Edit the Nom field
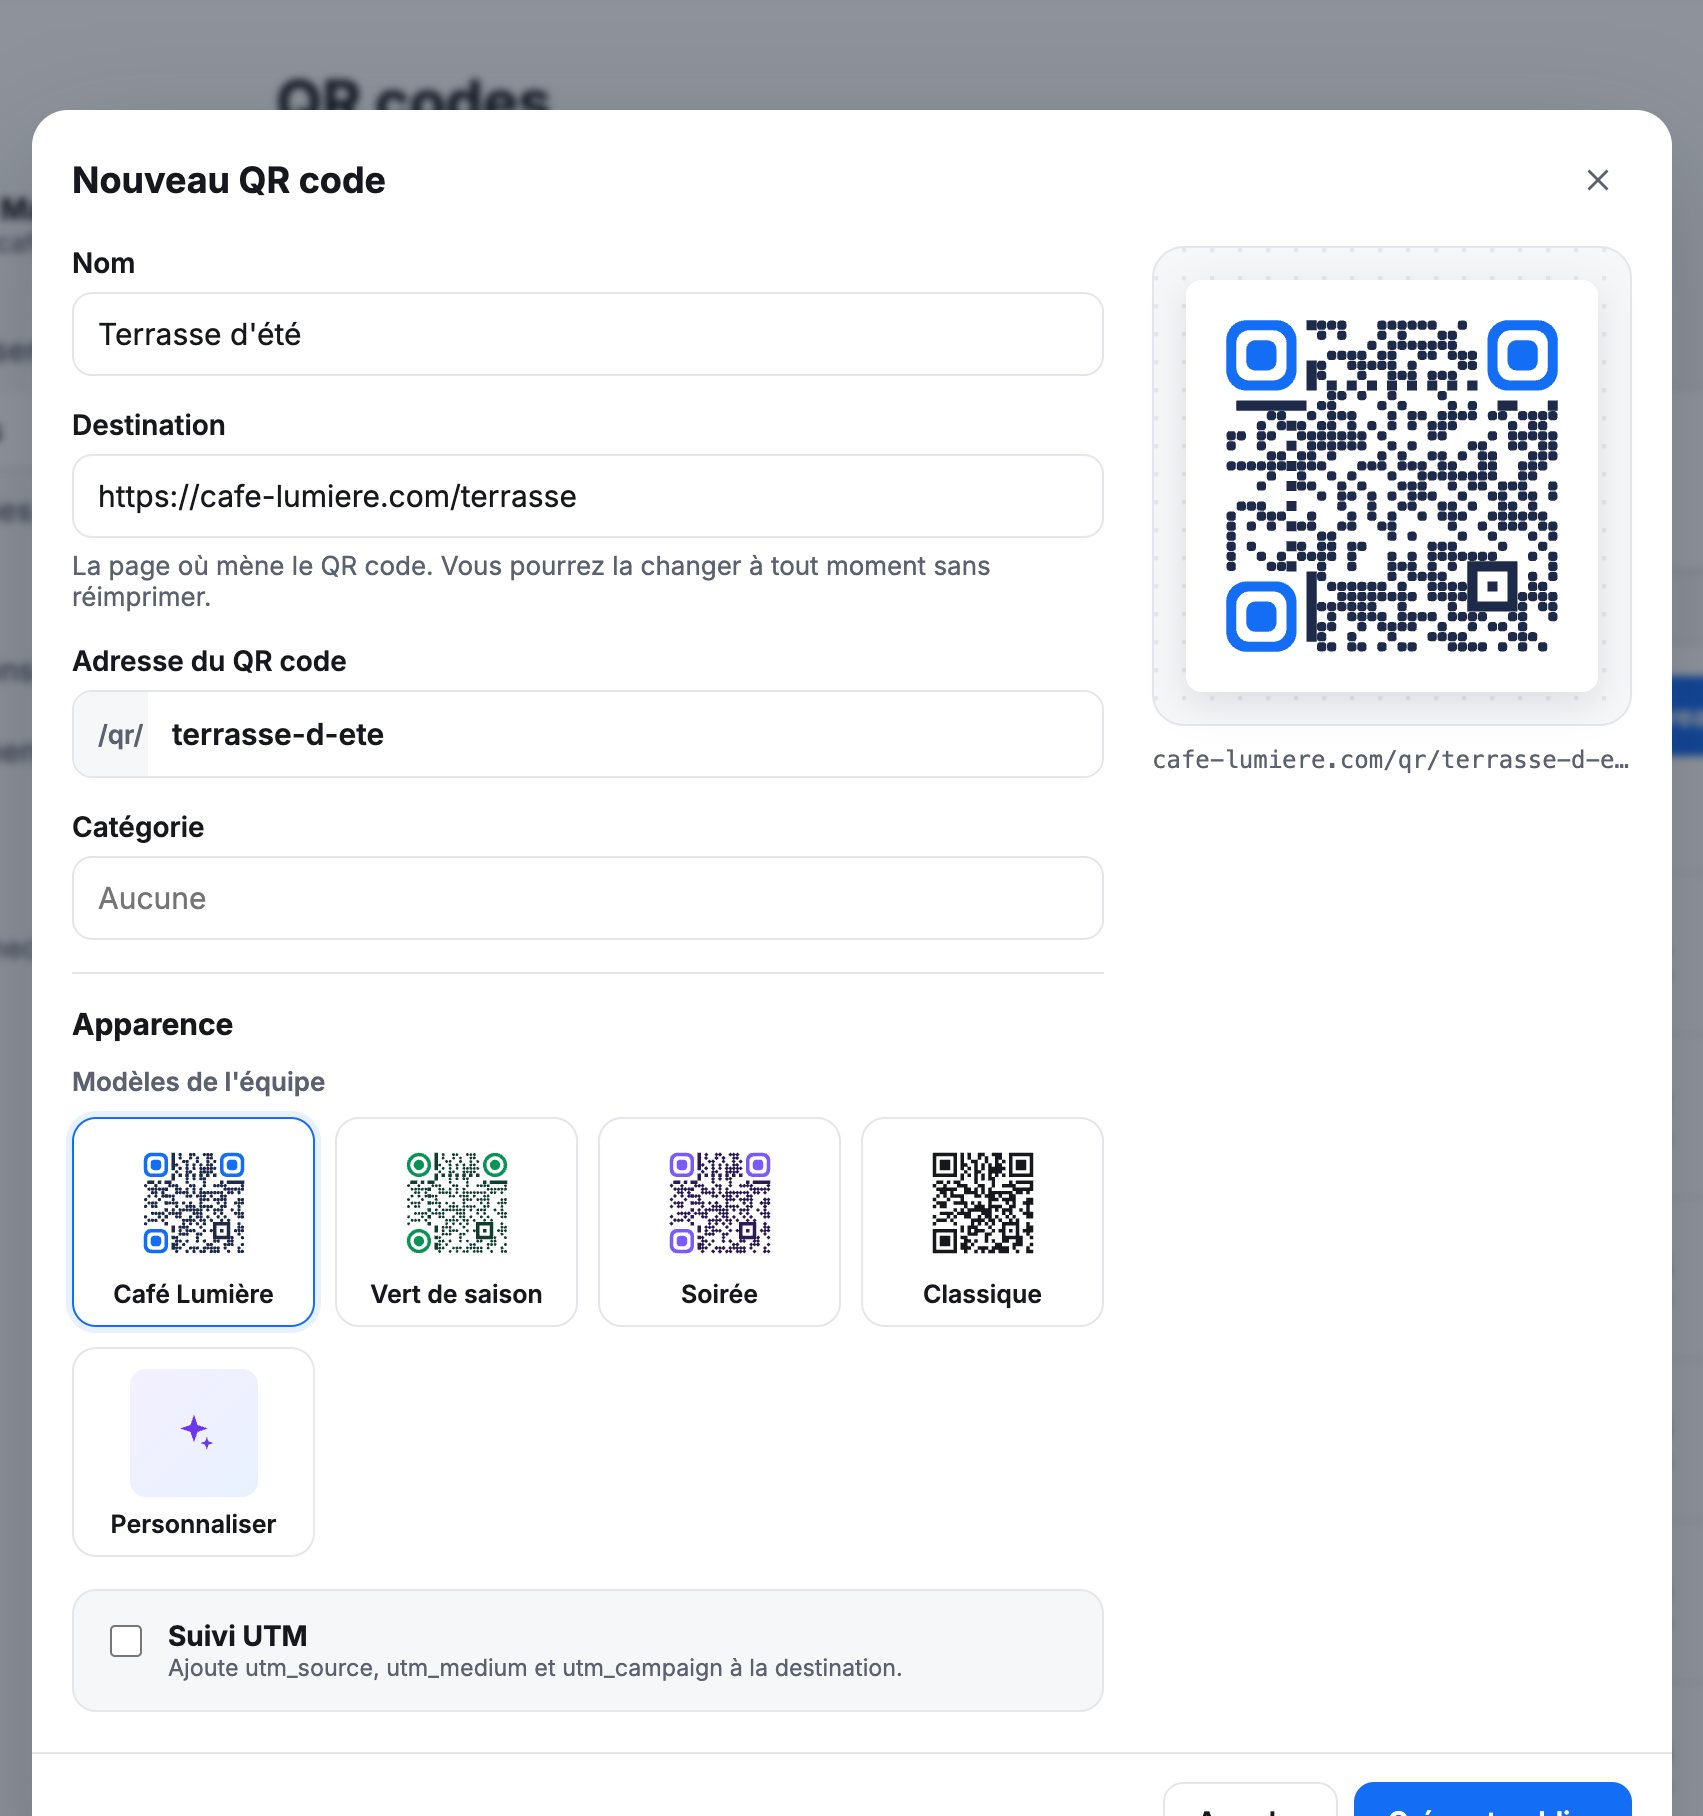1703x1816 pixels. pyautogui.click(x=588, y=334)
